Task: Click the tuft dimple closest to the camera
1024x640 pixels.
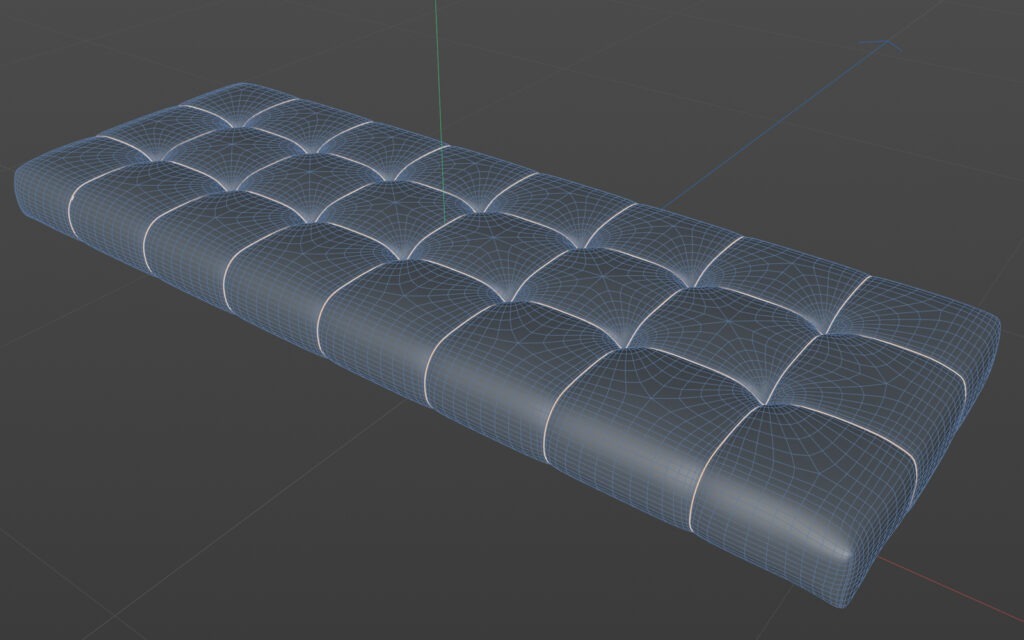Action: 762,402
